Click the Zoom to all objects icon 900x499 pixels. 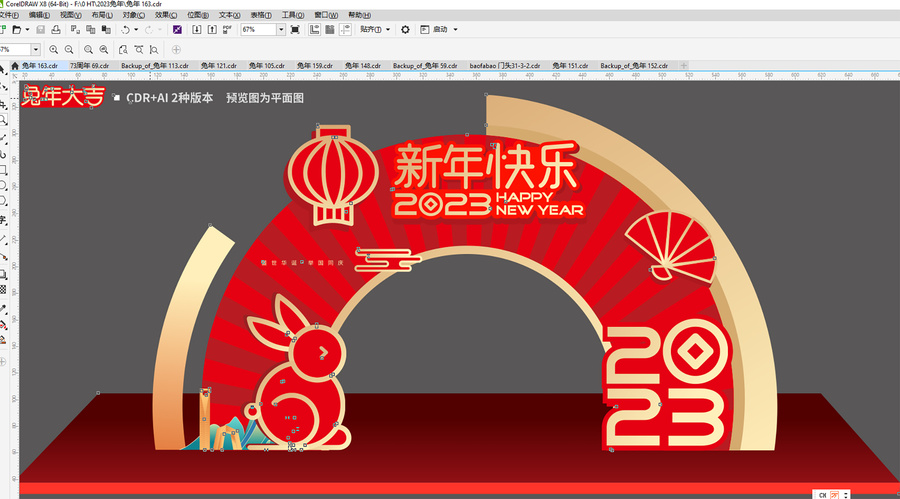104,50
